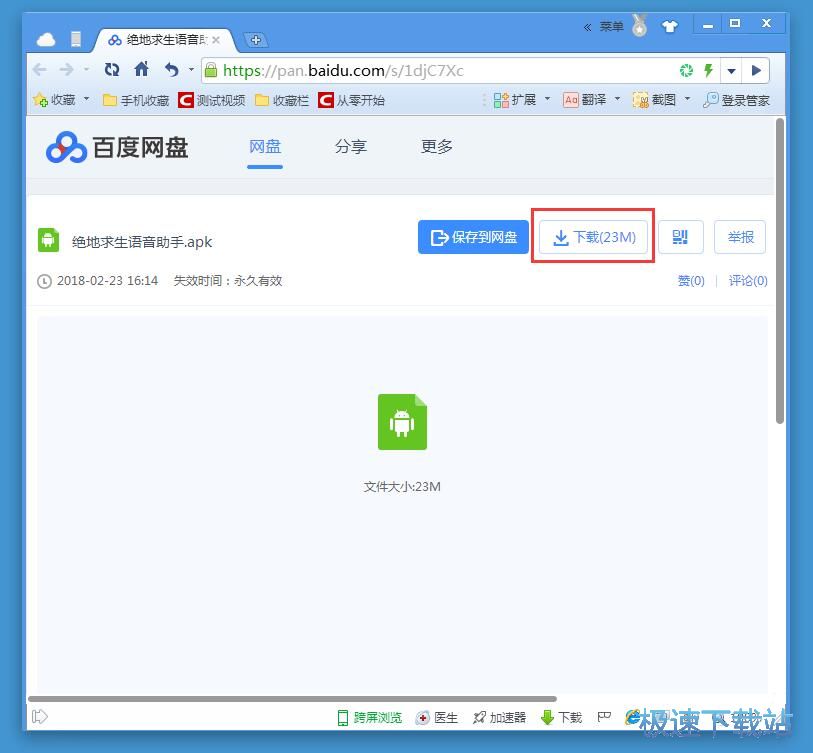The width and height of the screenshot is (813, 753).
Task: Click the browser refresh icon
Action: coord(112,70)
